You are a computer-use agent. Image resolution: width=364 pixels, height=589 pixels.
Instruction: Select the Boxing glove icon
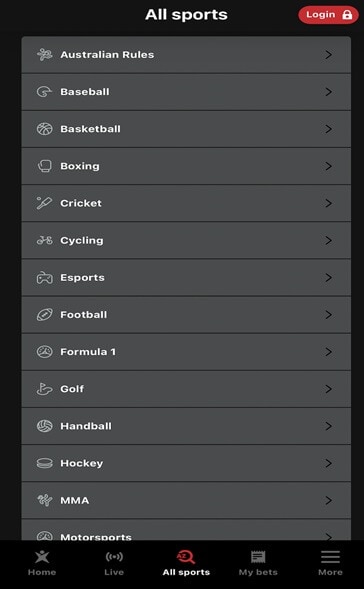pyautogui.click(x=44, y=166)
